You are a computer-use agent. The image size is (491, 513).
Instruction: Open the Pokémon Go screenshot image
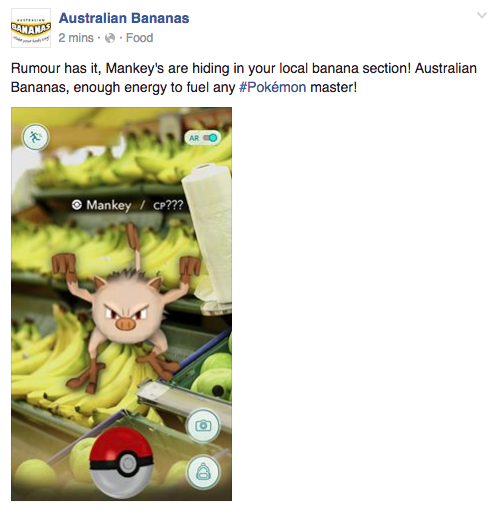coord(121,304)
